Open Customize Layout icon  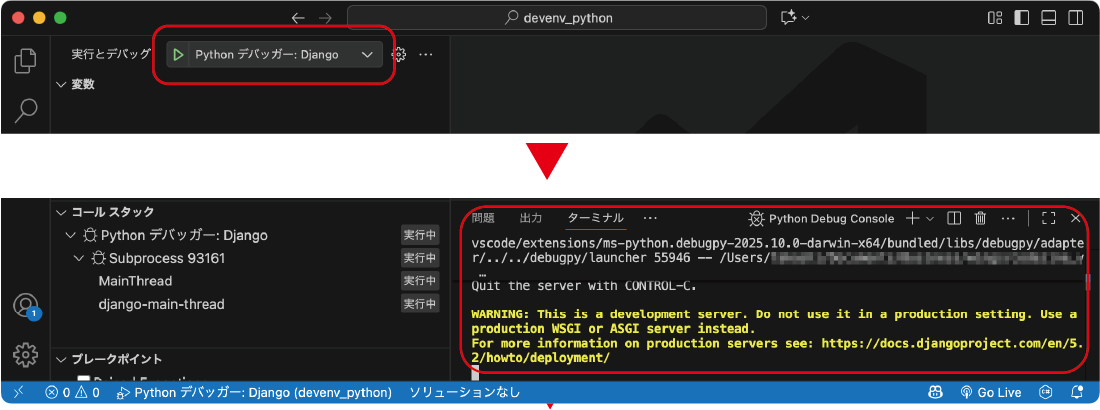(995, 18)
